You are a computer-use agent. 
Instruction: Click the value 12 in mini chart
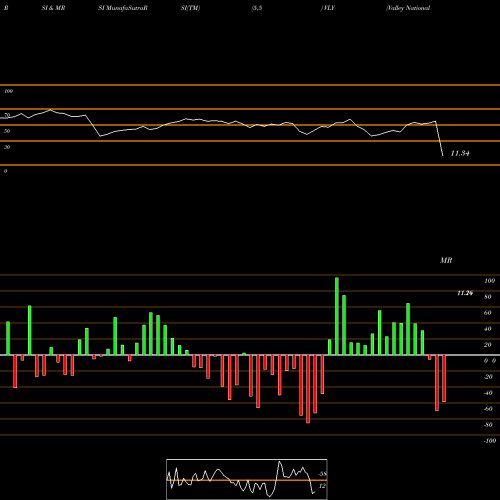(x=322, y=486)
